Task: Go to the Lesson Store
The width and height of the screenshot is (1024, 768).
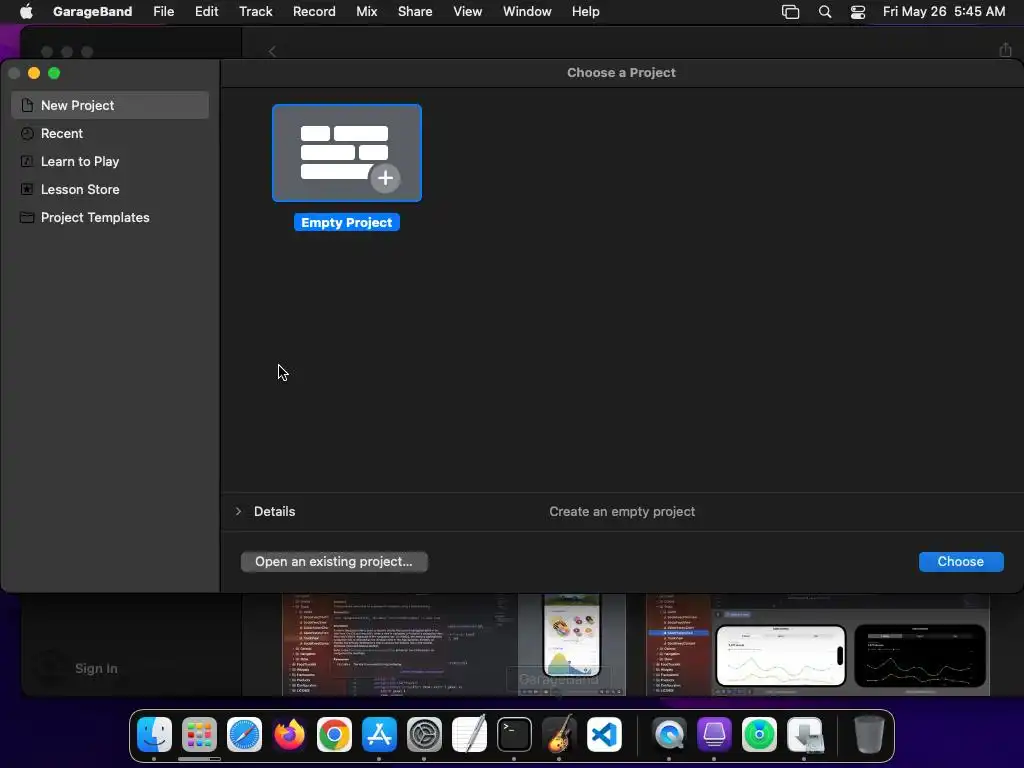Action: [110, 189]
